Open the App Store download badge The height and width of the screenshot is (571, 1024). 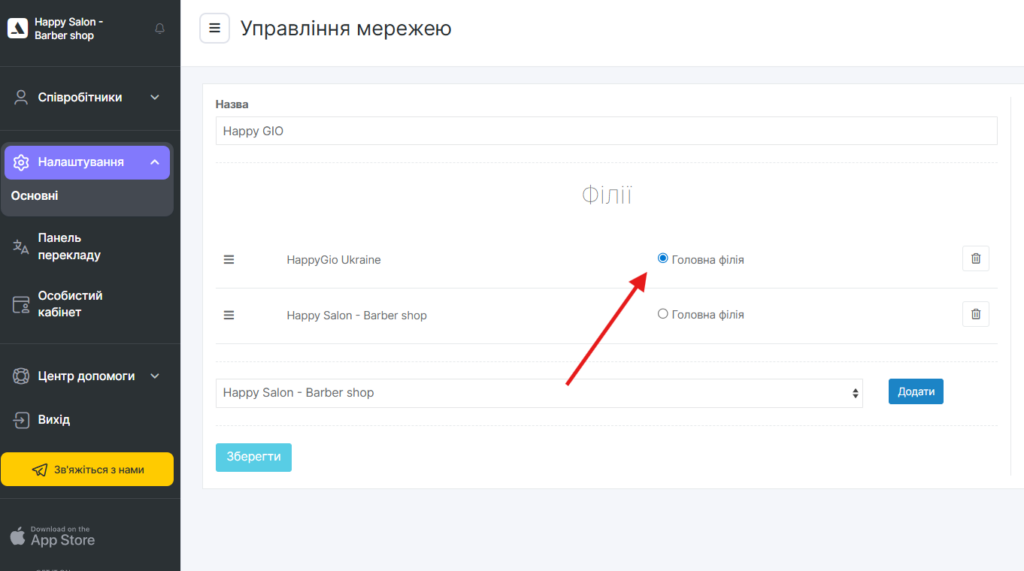(x=53, y=537)
